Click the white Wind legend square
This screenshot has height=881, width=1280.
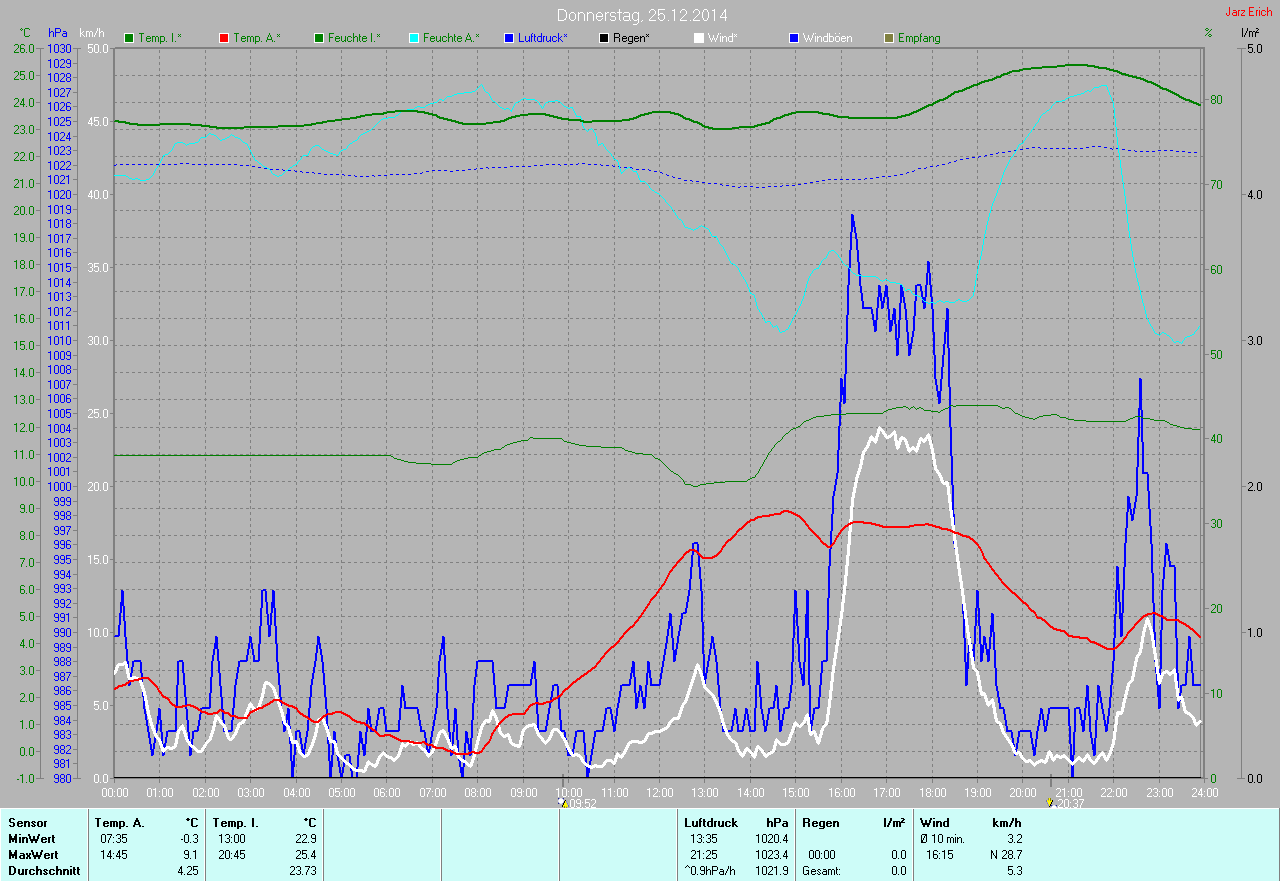pos(698,38)
